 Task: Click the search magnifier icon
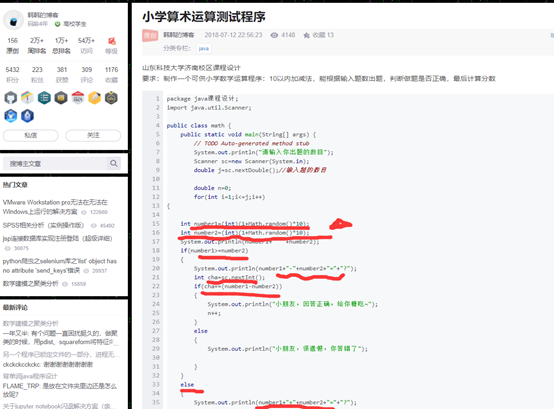113,163
